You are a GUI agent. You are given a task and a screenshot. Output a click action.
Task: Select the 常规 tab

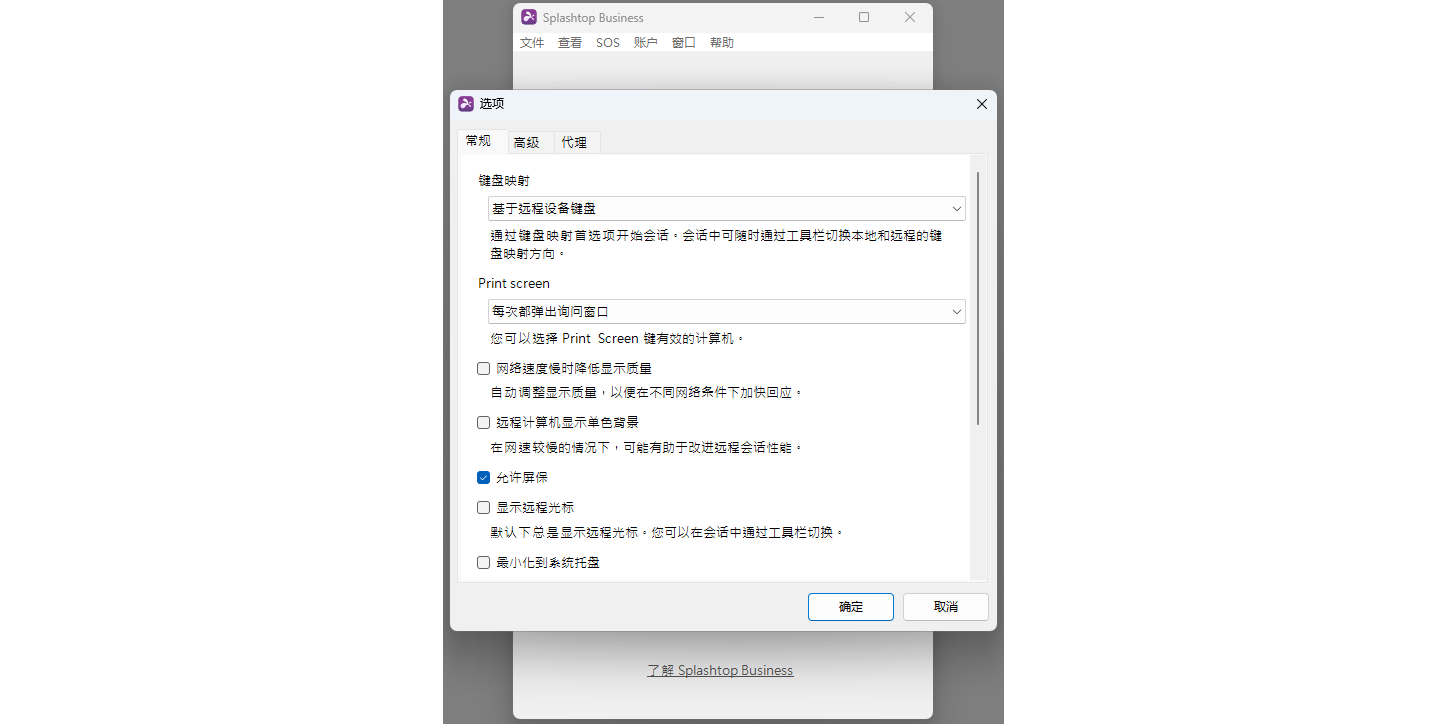click(x=479, y=141)
